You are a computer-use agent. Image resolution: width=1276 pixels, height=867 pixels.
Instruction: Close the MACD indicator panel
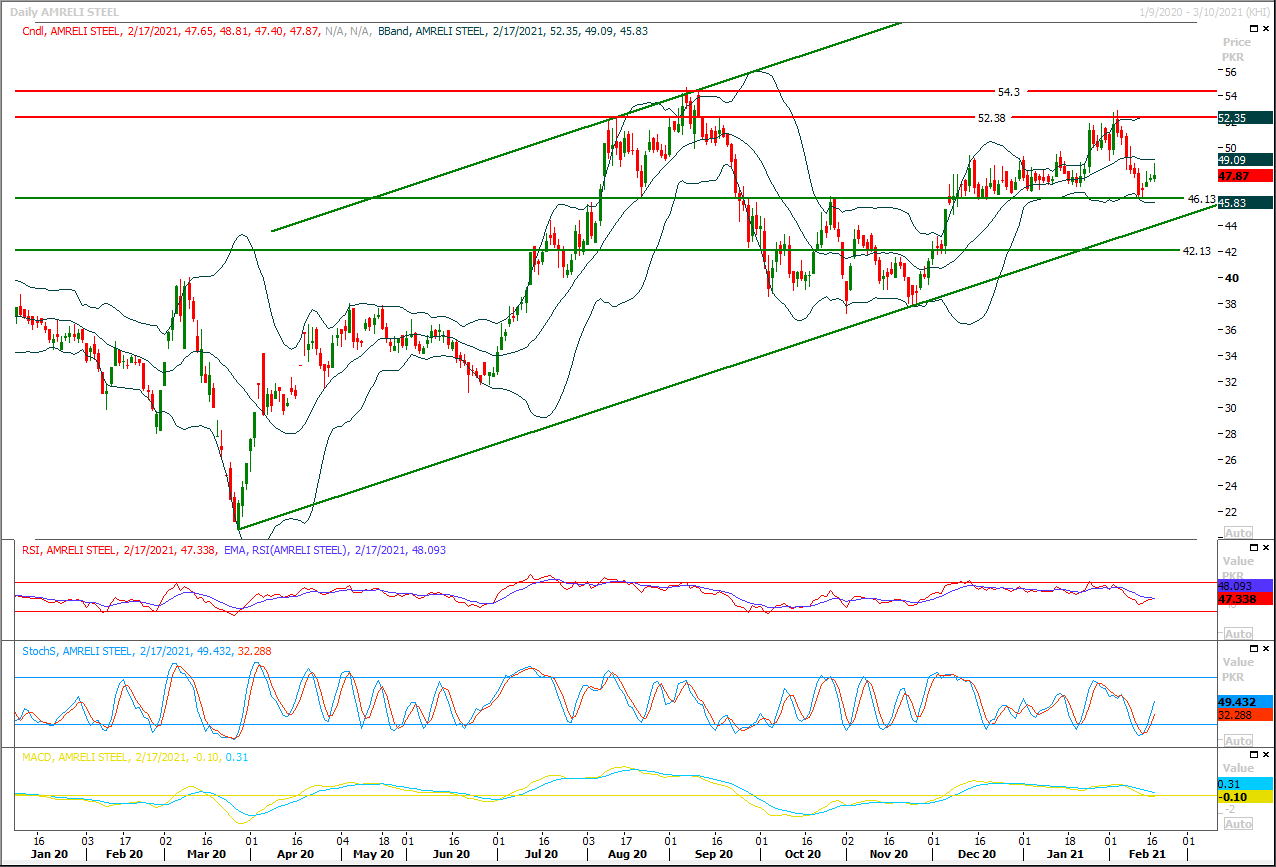click(1266, 755)
